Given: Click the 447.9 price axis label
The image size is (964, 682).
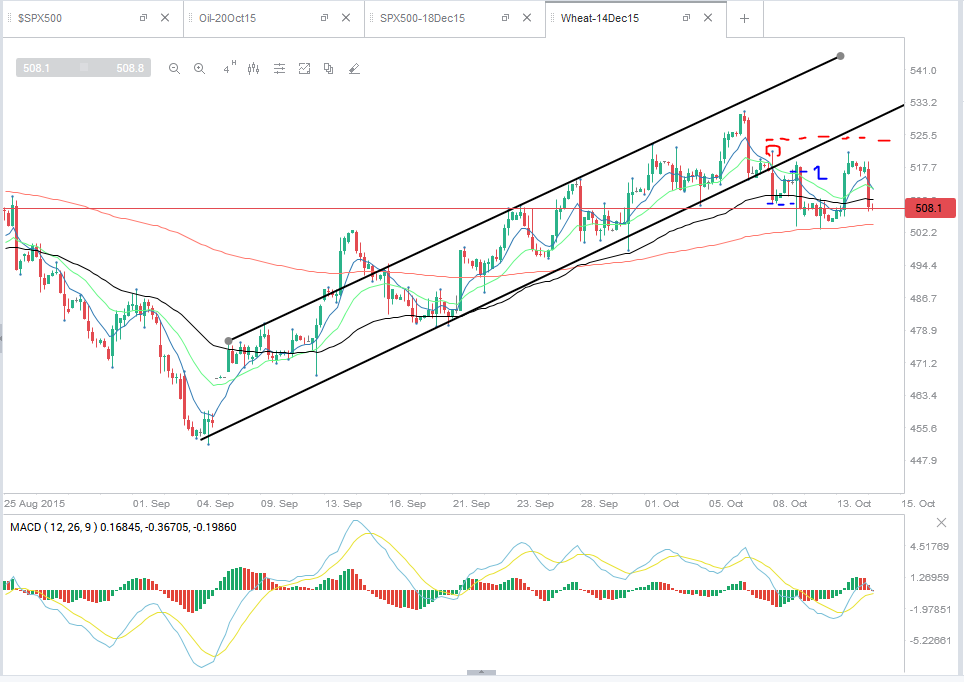Looking at the screenshot, I should tap(923, 461).
